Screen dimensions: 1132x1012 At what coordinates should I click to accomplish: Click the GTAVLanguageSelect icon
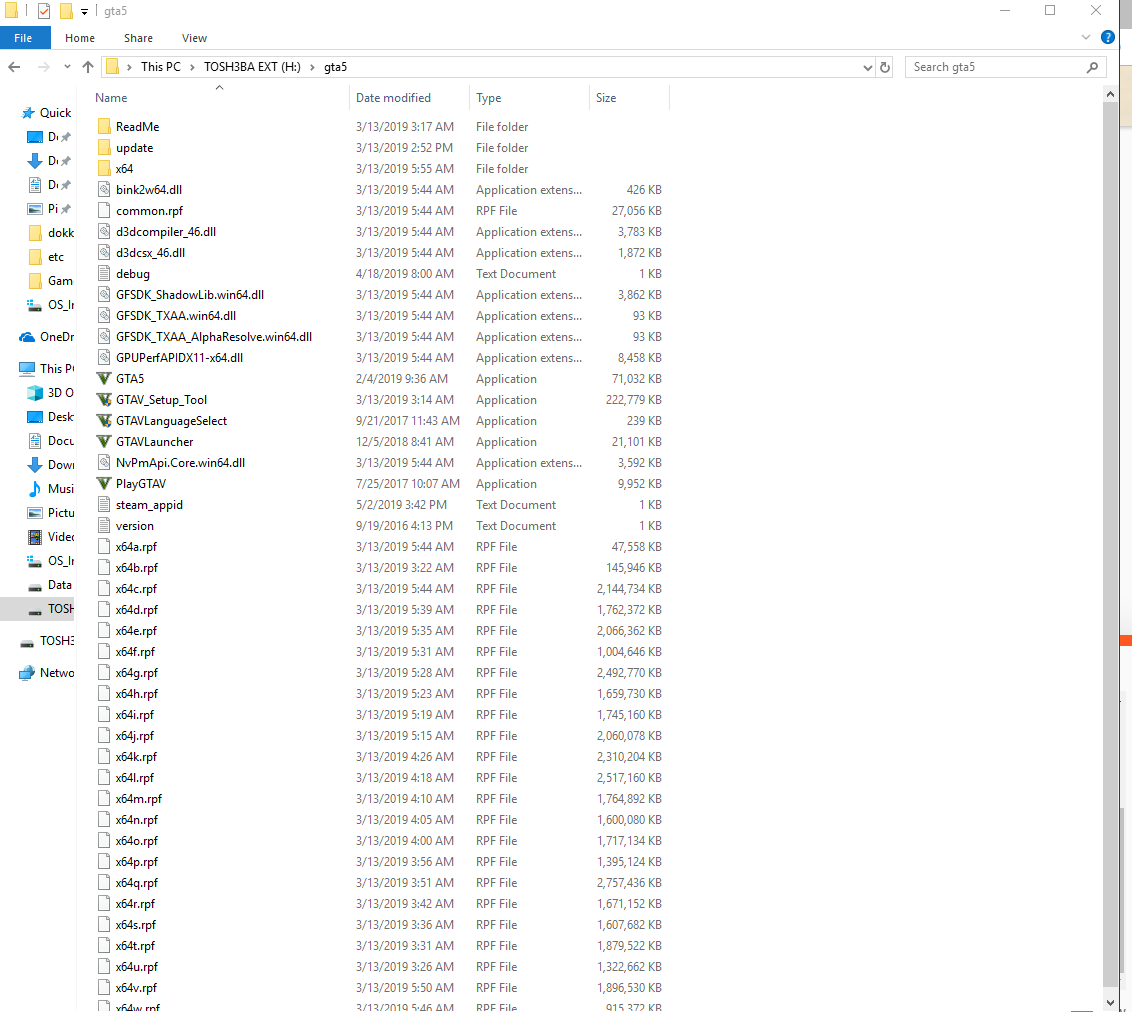click(104, 421)
